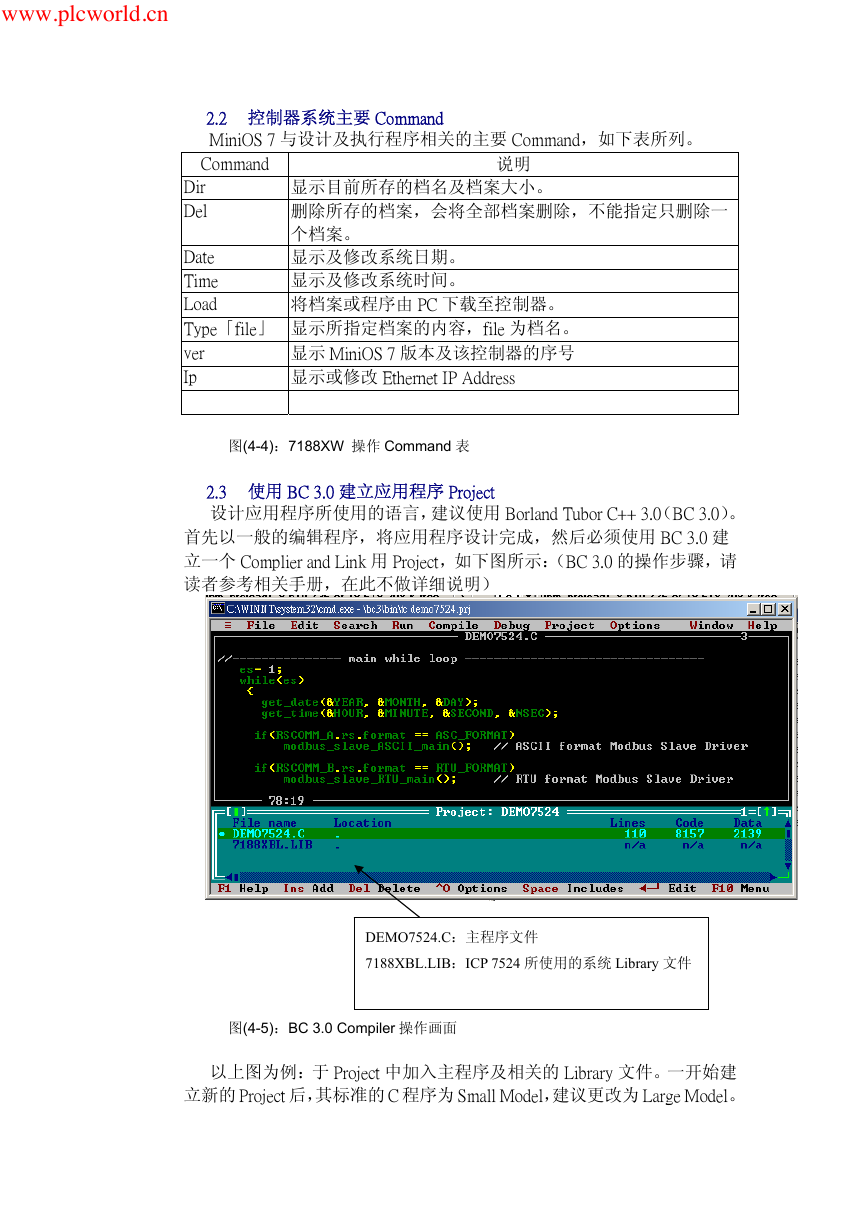Click the Date command table cell
868x1228 pixels.
tap(235, 257)
